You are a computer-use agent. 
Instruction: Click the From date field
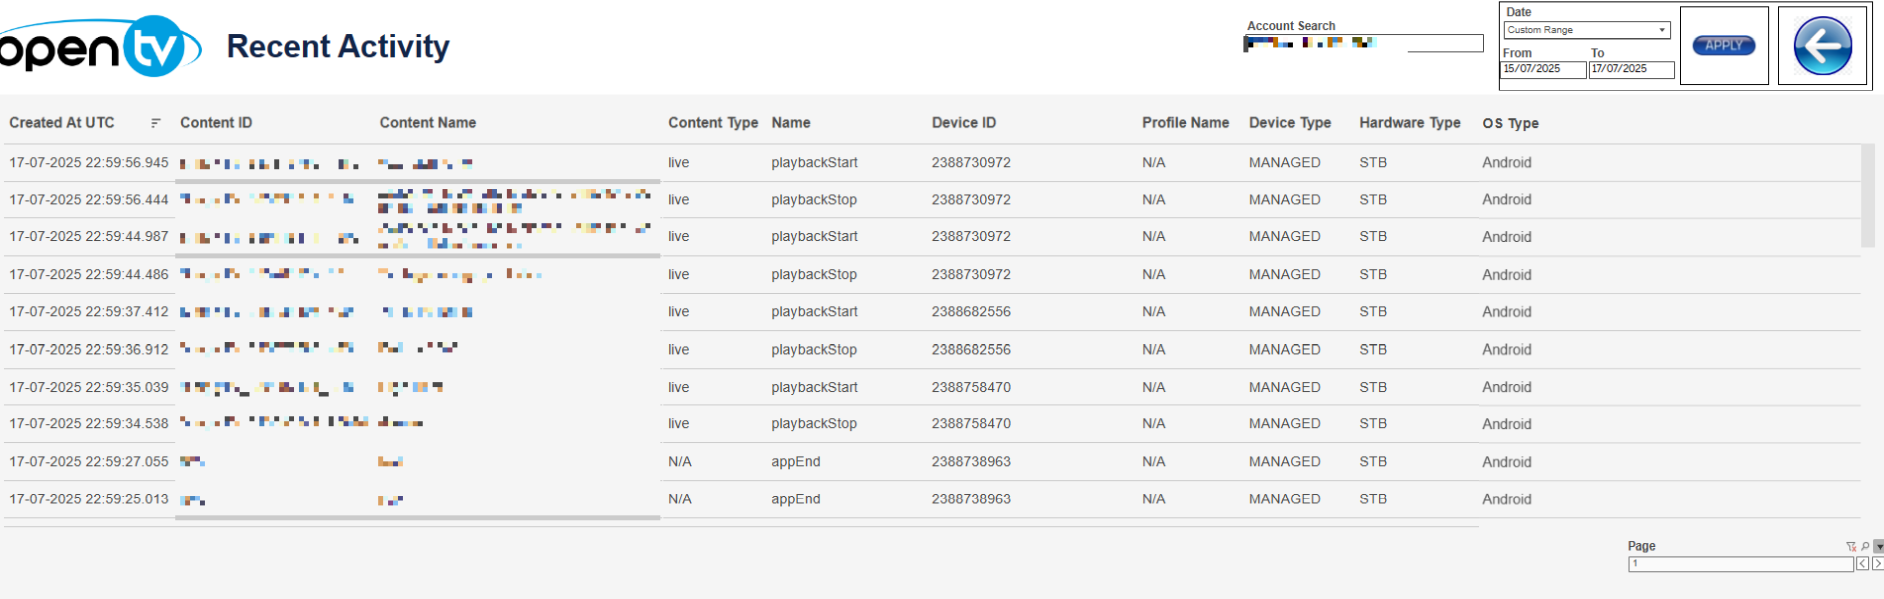point(1542,69)
